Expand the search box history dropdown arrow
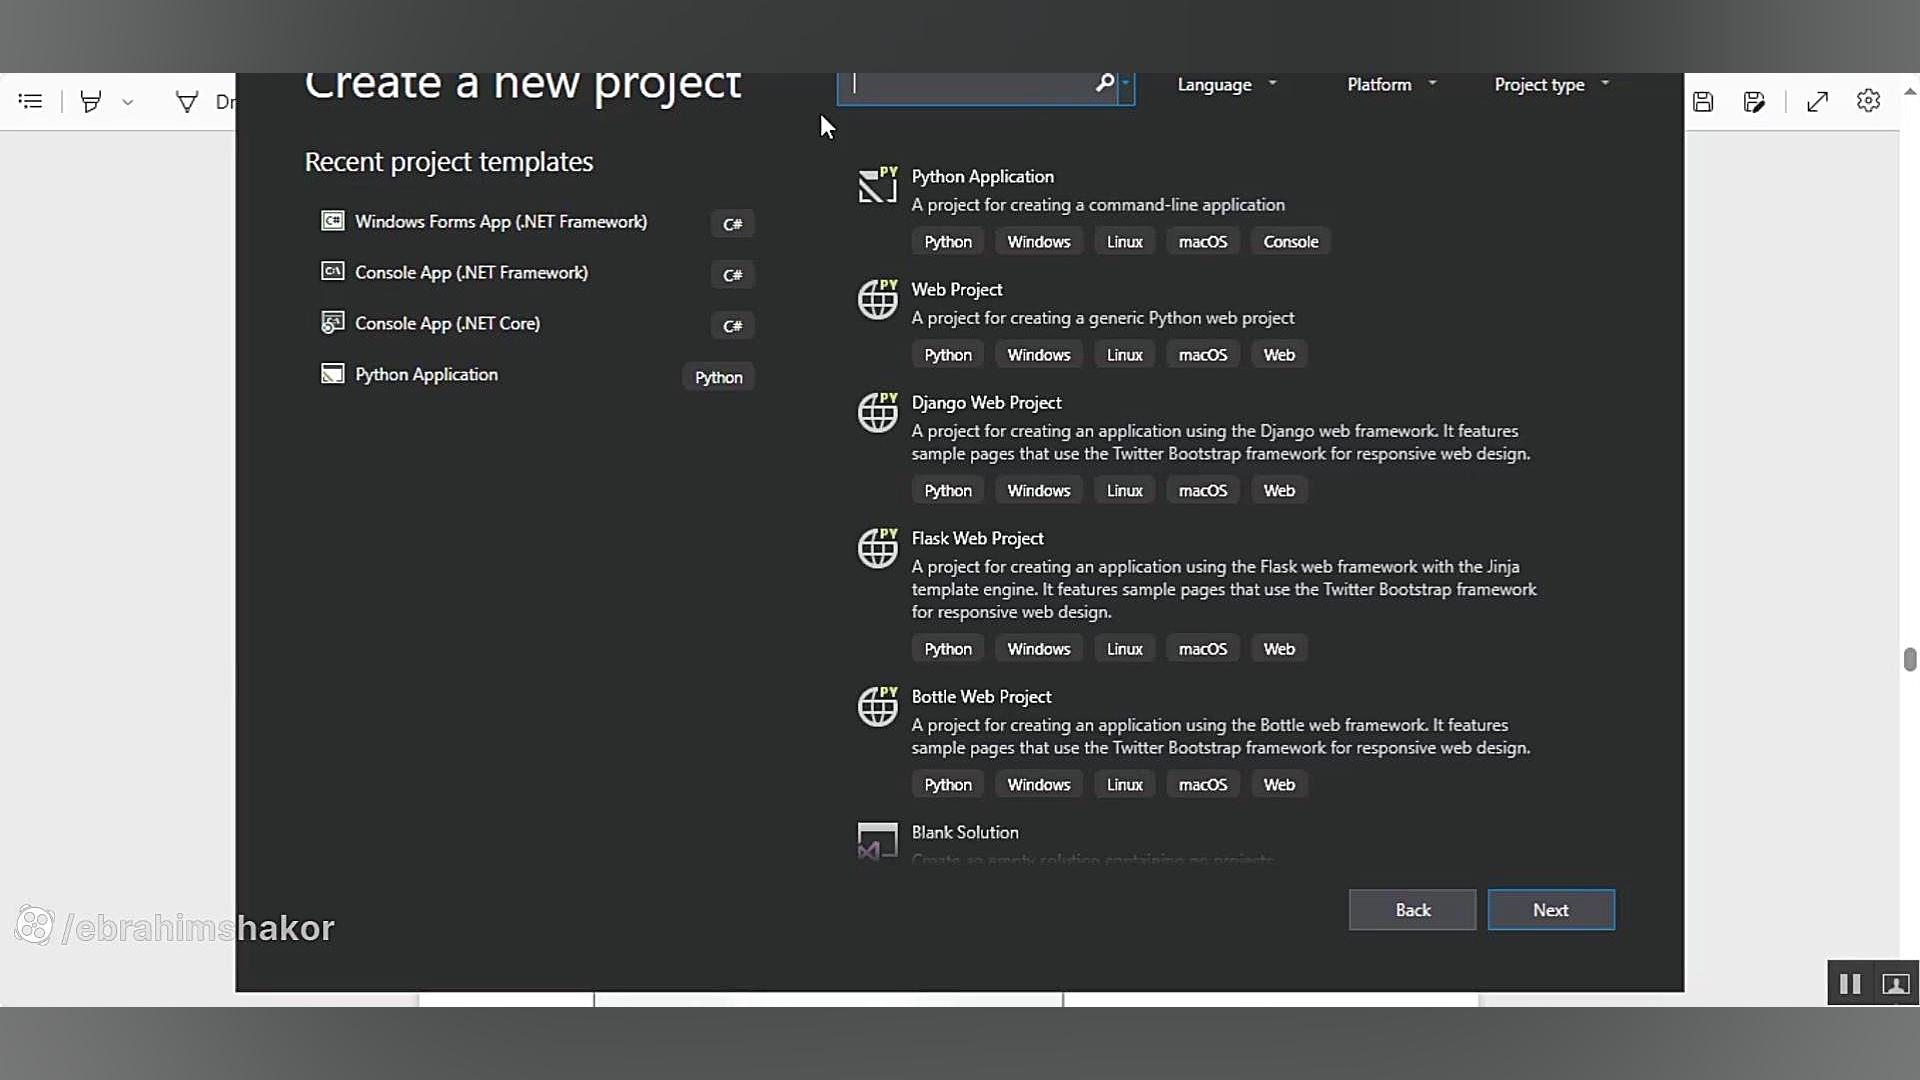This screenshot has height=1080, width=1920. [1126, 84]
